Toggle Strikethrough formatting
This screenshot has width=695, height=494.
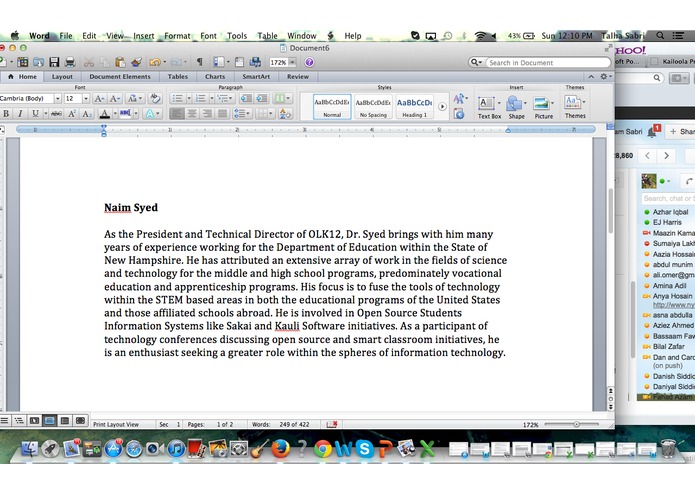click(56, 114)
